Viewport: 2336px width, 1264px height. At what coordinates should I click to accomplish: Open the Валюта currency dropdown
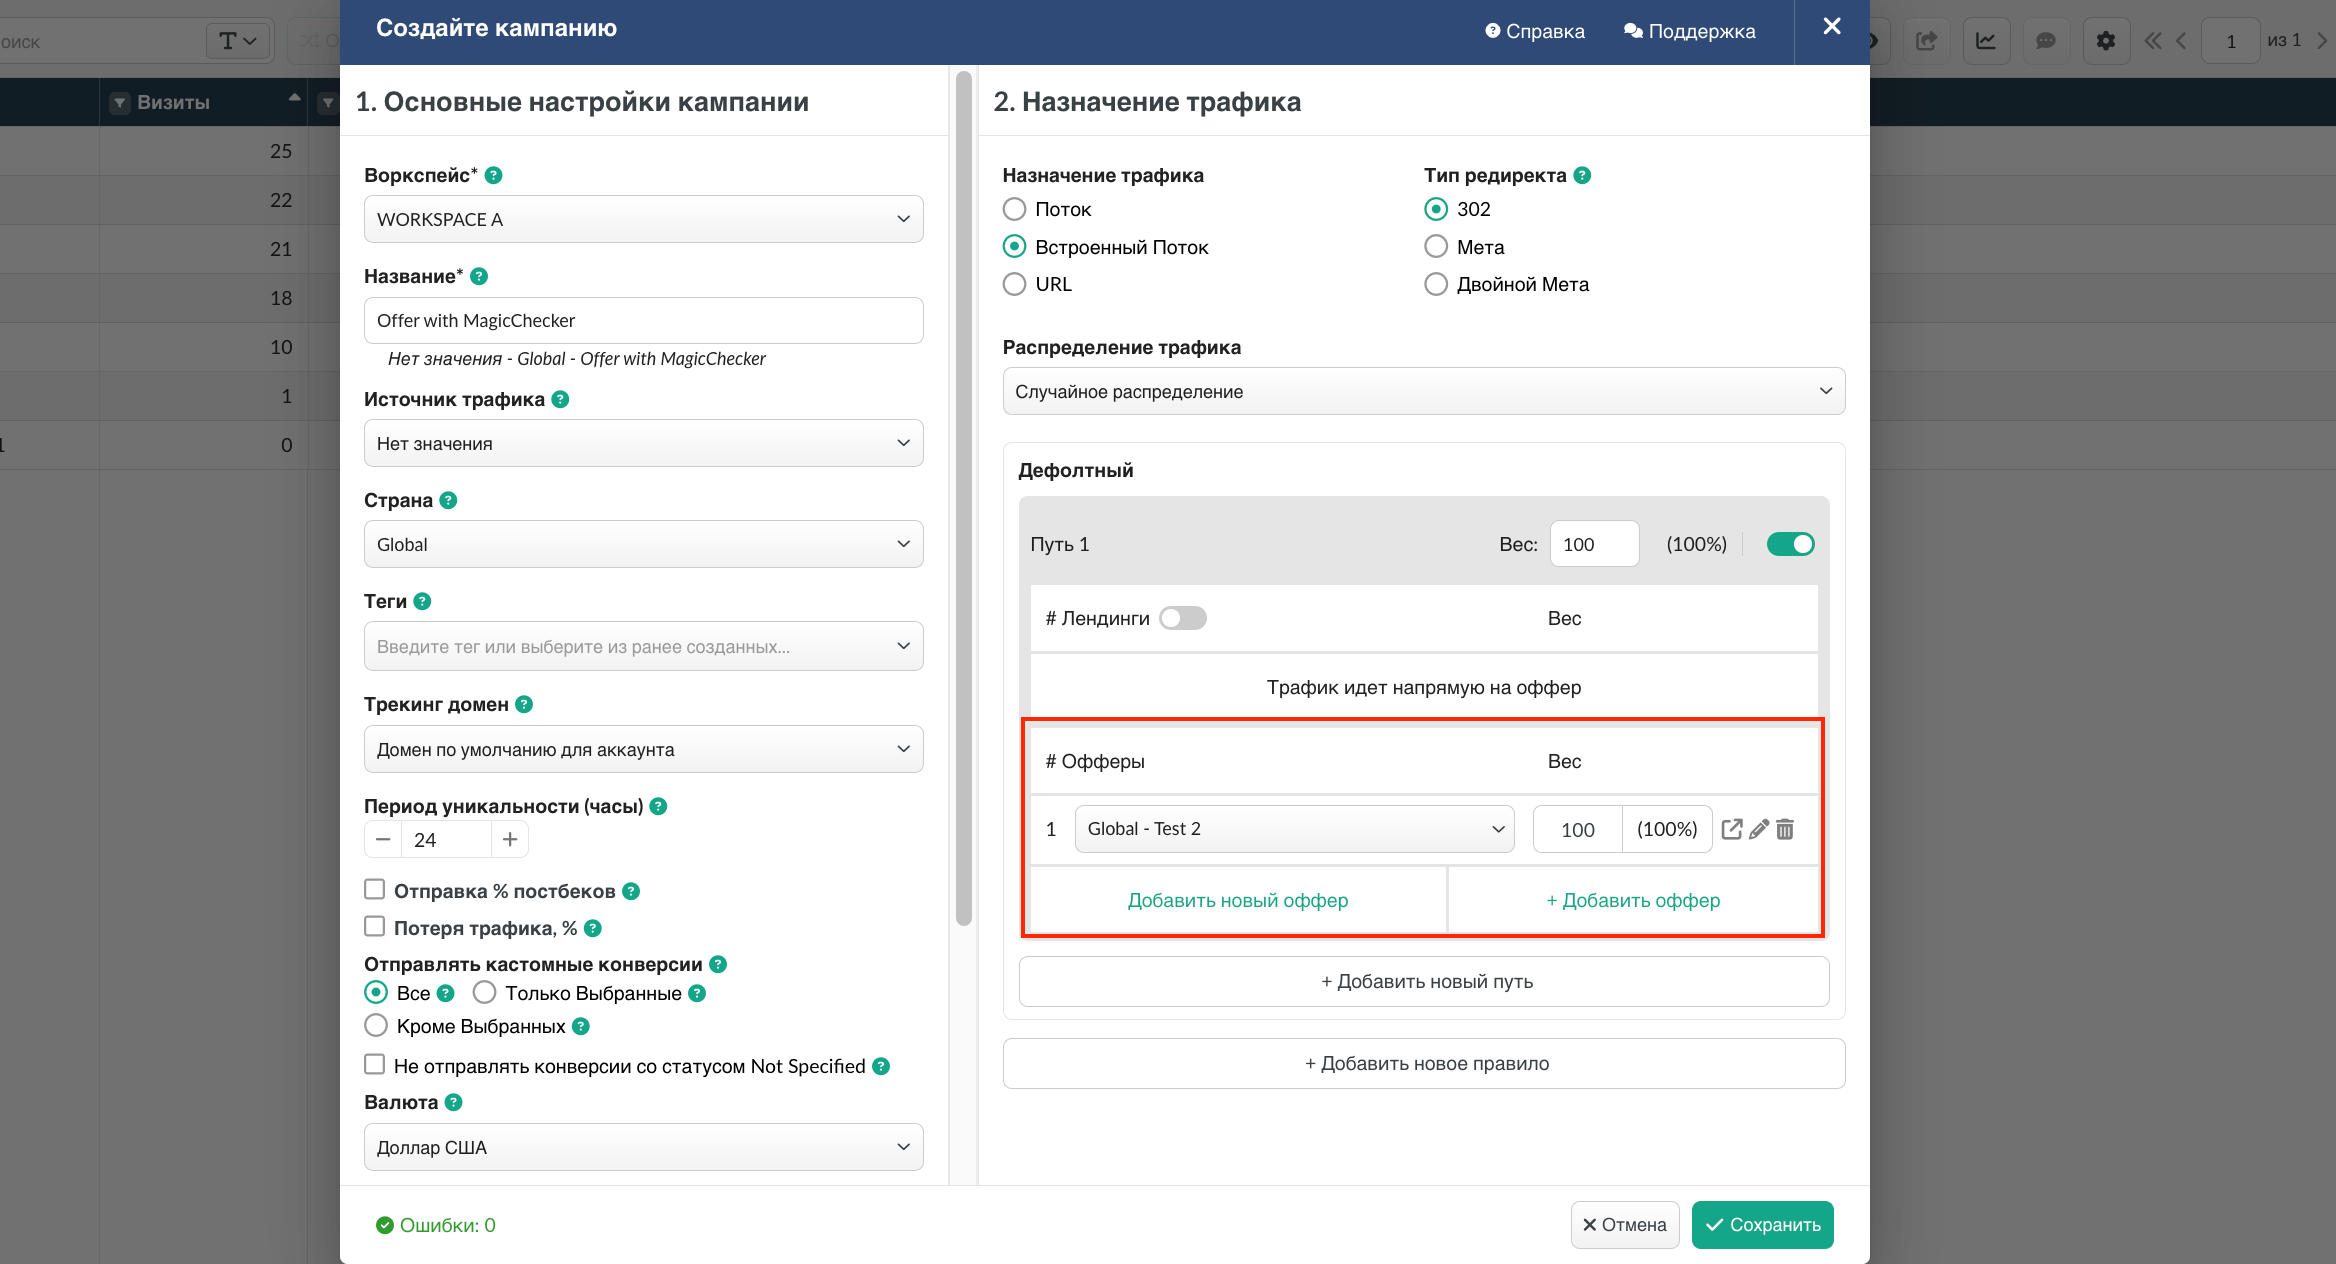tap(643, 1147)
